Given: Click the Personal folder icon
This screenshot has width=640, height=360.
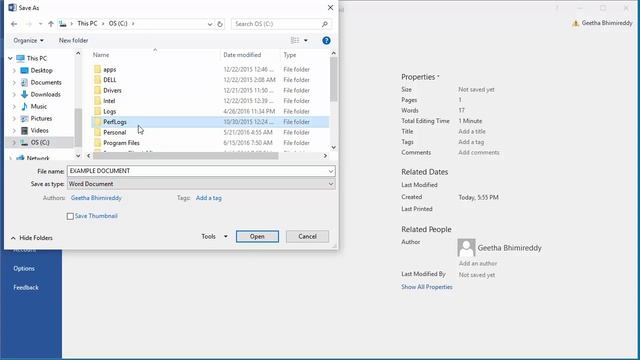Looking at the screenshot, I should 97,133.
